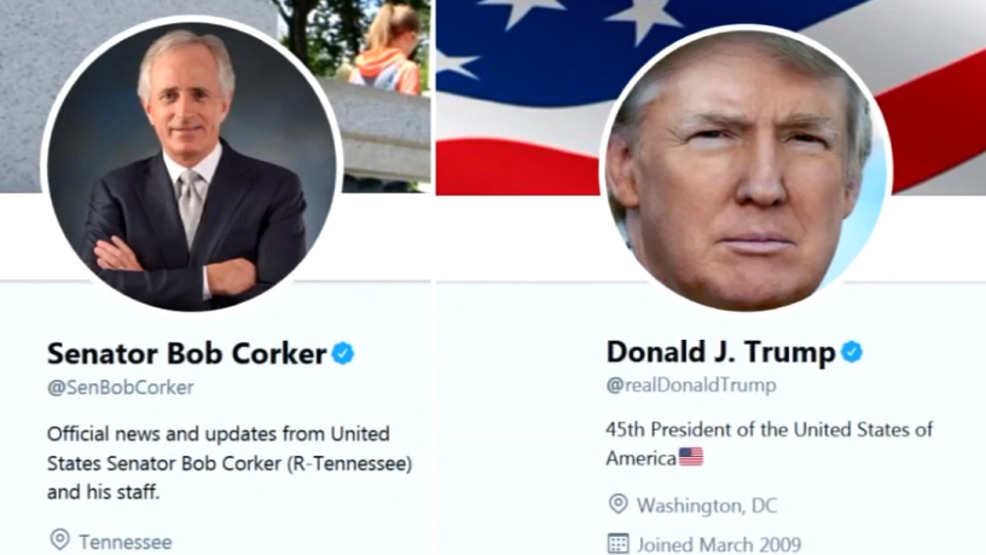Click the location pin next to Washington, DC

click(x=618, y=504)
